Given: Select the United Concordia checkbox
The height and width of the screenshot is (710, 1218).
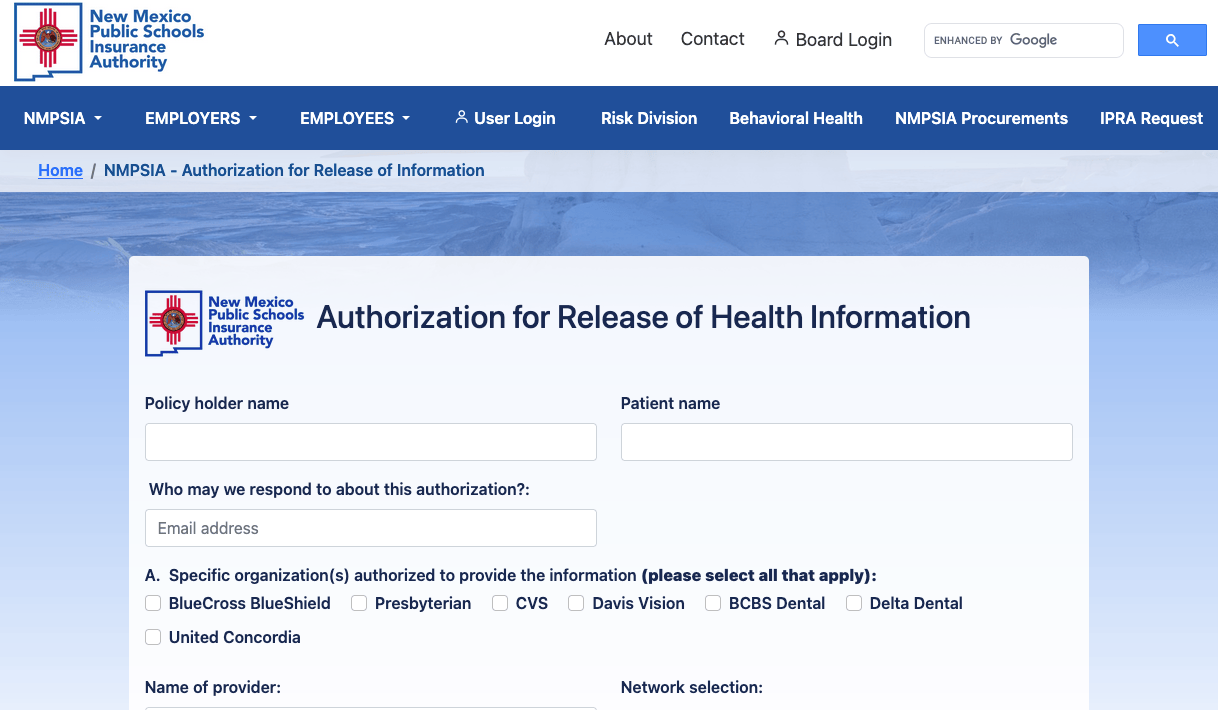Looking at the screenshot, I should [x=153, y=637].
